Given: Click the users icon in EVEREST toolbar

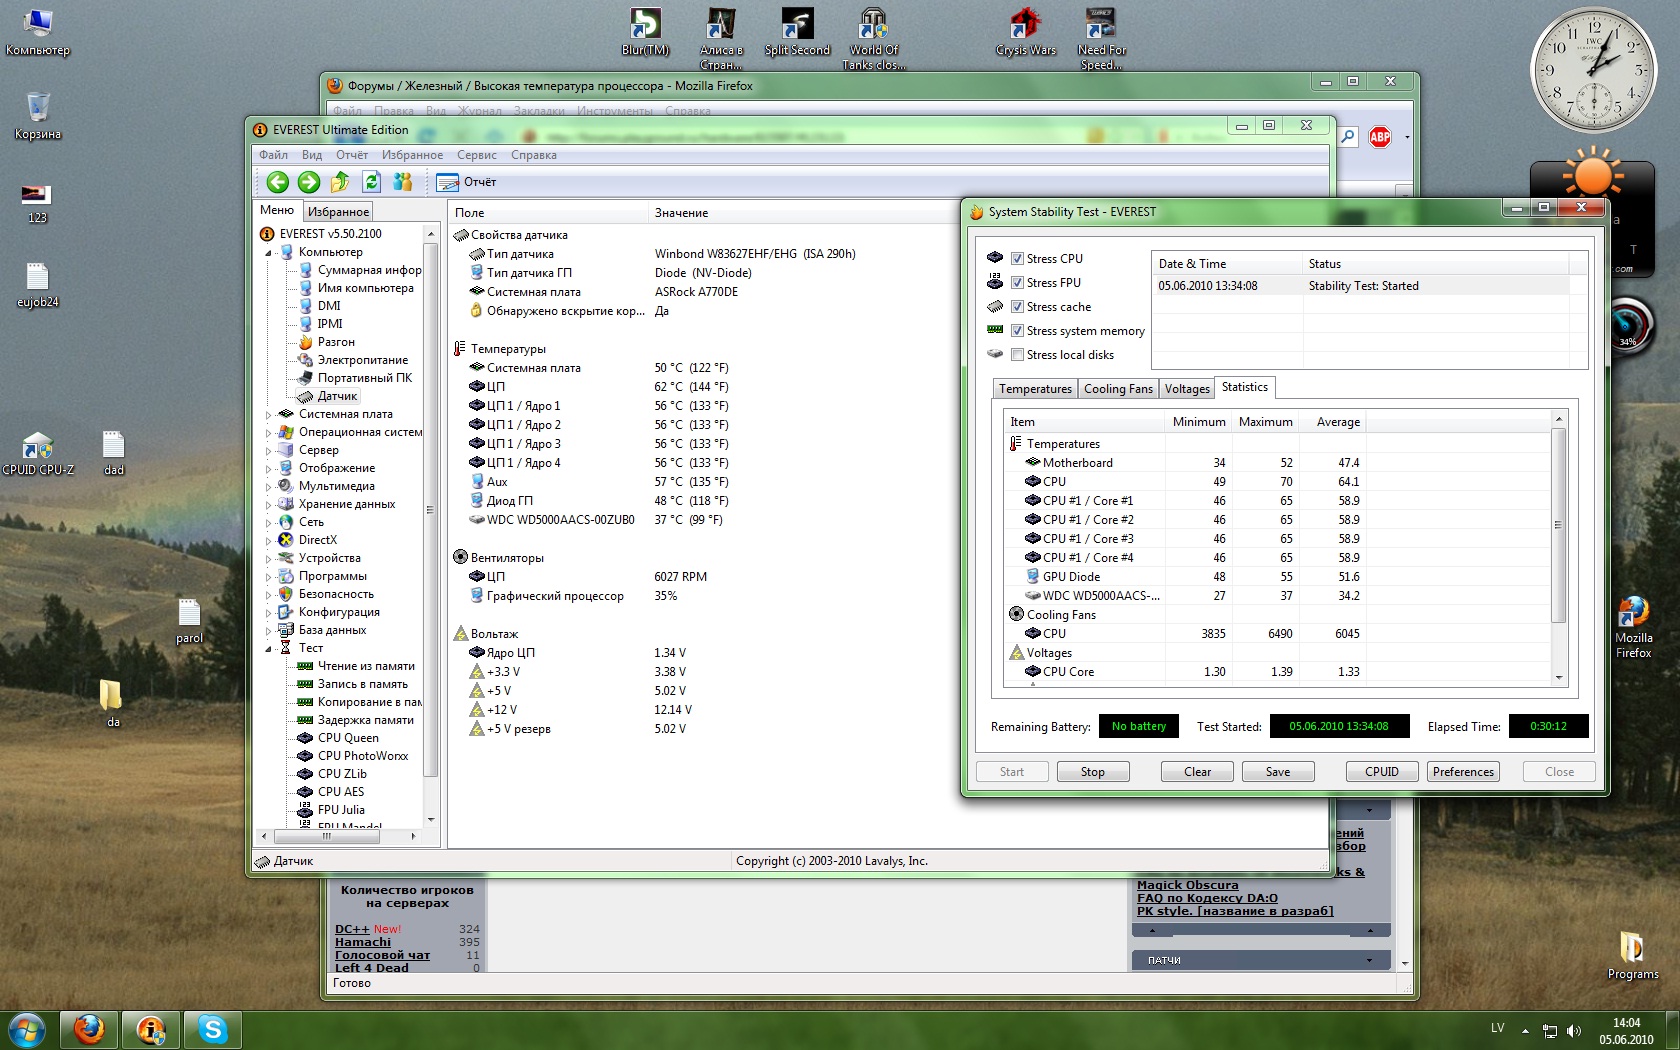Looking at the screenshot, I should click(x=403, y=182).
